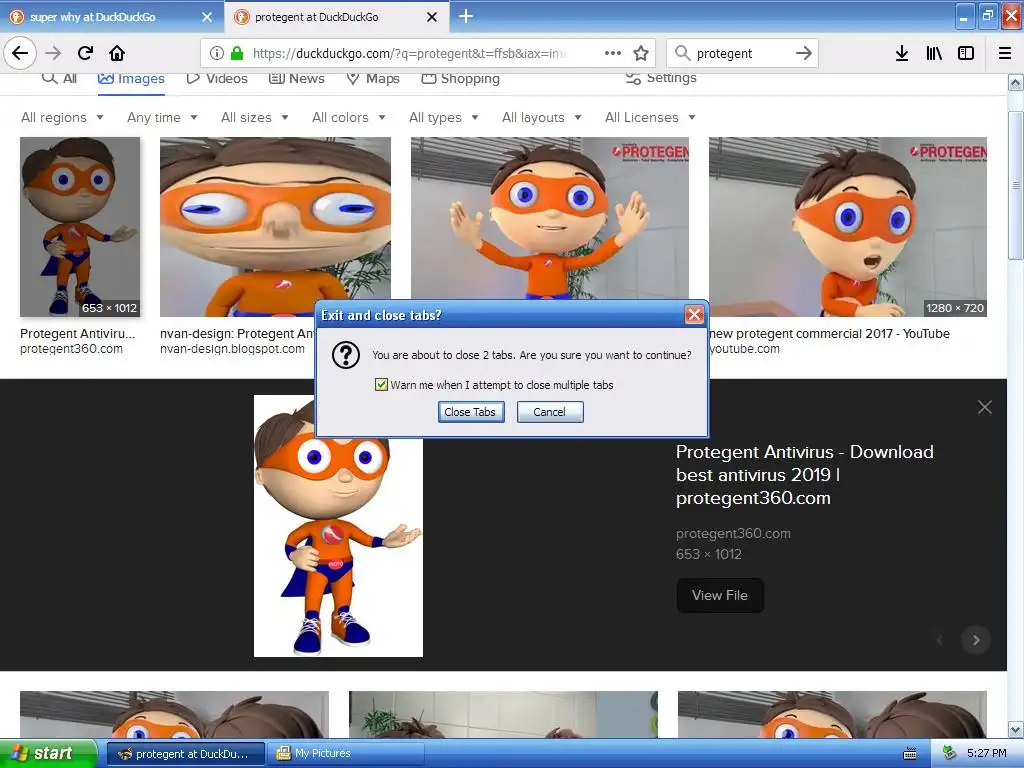Click the browser Back arrow button
Viewport: 1024px width, 768px height.
pos(20,53)
